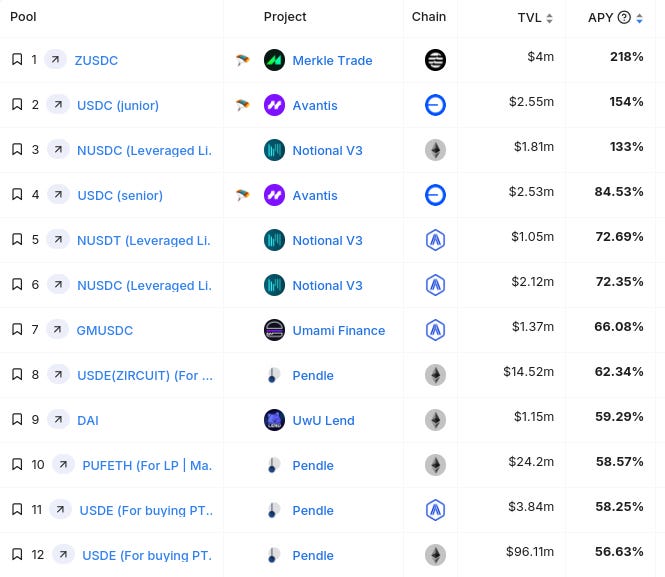The width and height of the screenshot is (665, 577).
Task: Open external arrow for row 6 NUSDC
Action: [x=58, y=284]
